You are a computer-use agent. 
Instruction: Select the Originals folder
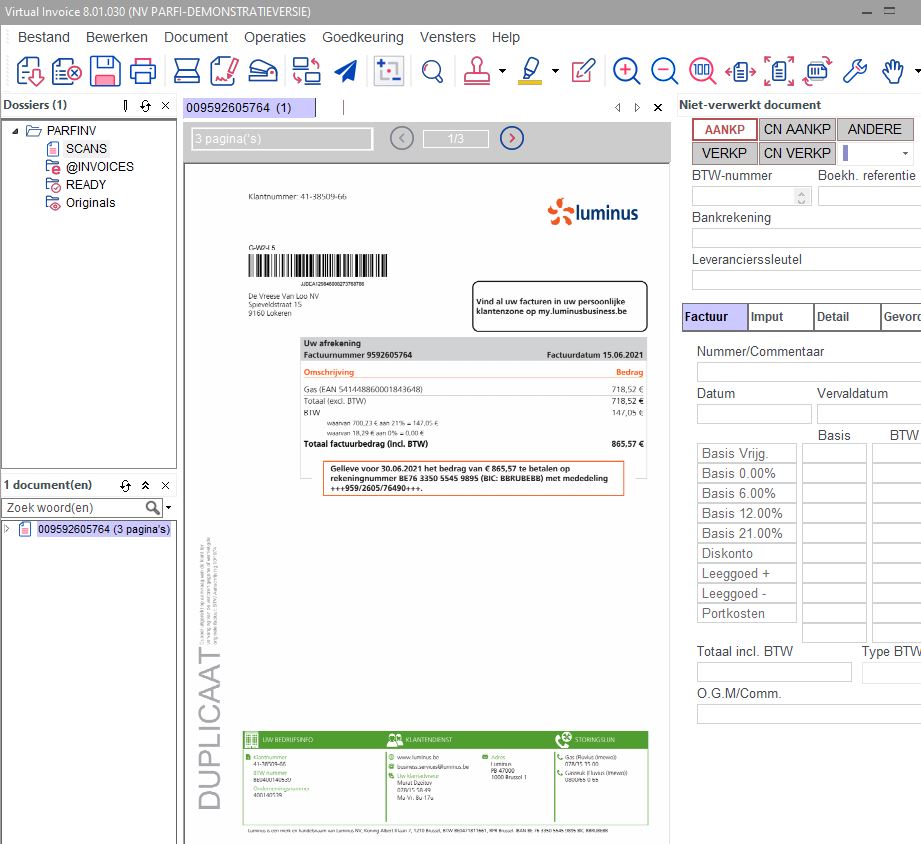pyautogui.click(x=90, y=203)
